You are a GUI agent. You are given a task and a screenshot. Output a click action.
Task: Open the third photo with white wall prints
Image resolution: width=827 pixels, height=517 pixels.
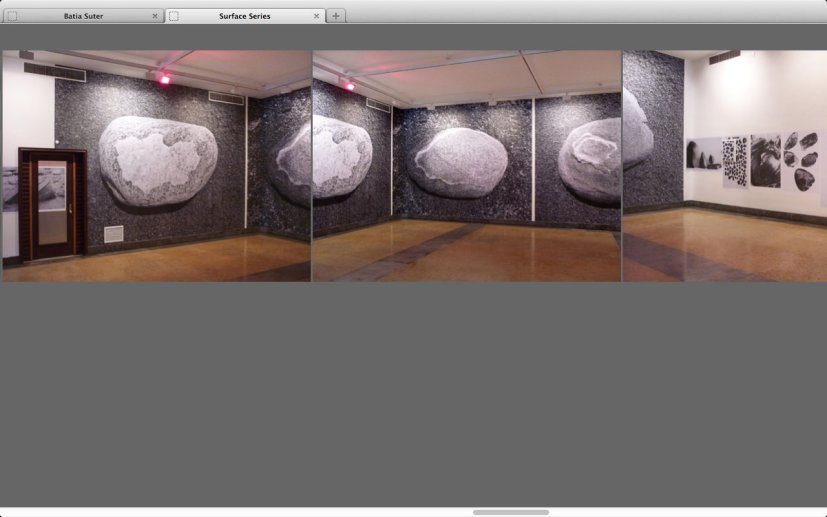pyautogui.click(x=725, y=166)
